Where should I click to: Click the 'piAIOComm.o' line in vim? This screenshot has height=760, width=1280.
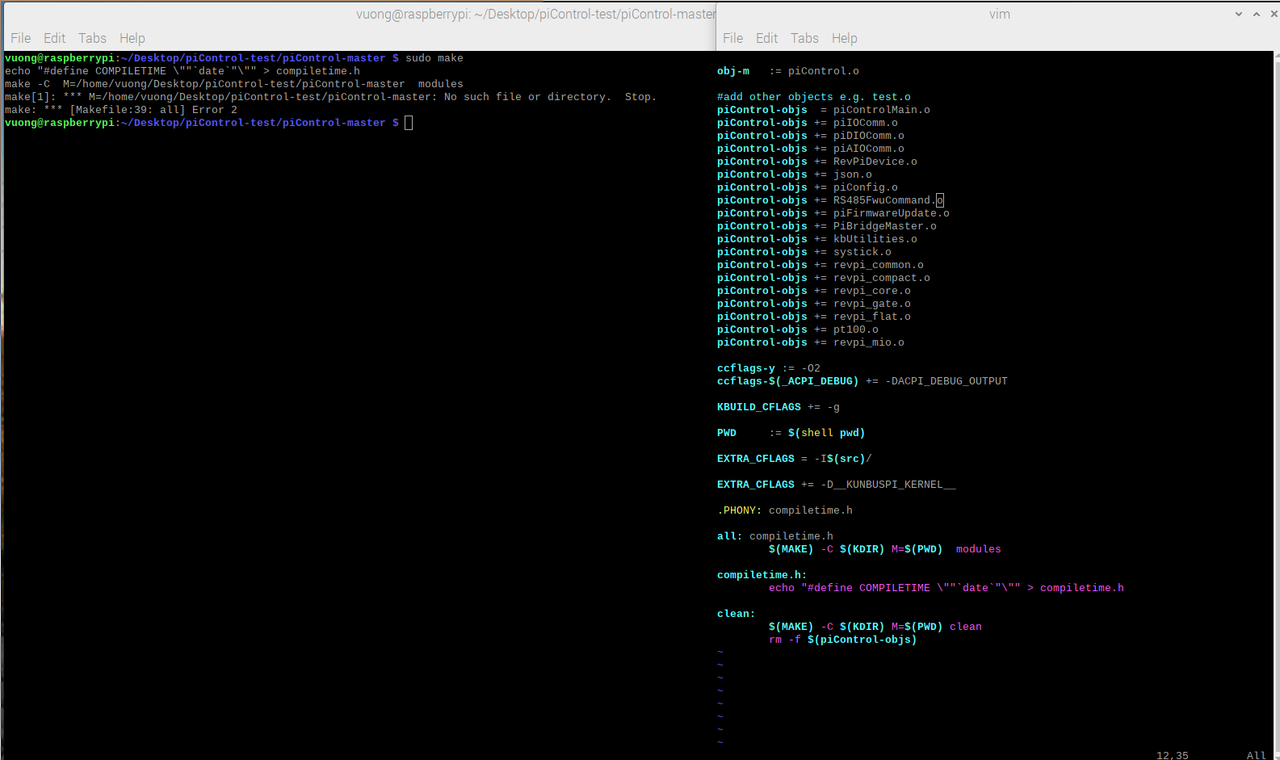(811, 150)
